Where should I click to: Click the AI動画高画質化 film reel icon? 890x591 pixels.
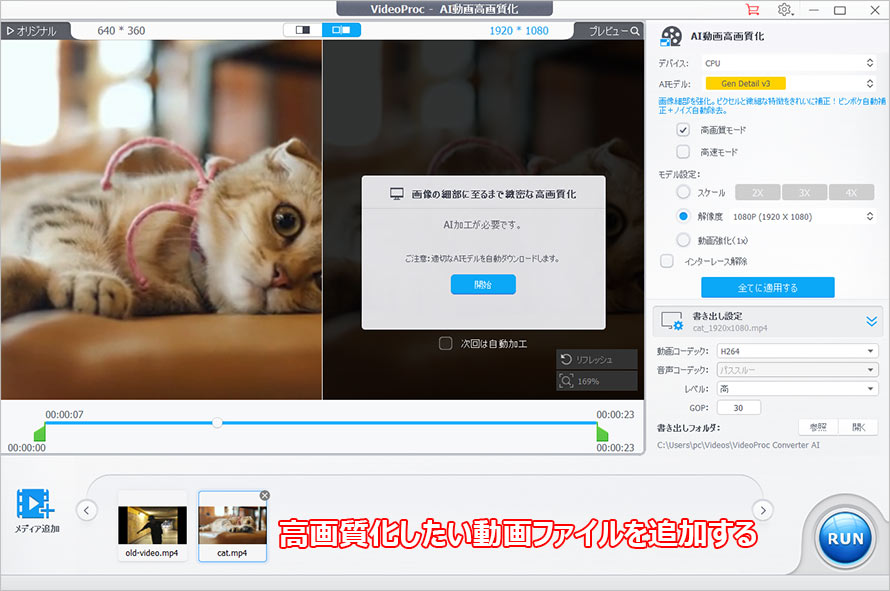(671, 36)
